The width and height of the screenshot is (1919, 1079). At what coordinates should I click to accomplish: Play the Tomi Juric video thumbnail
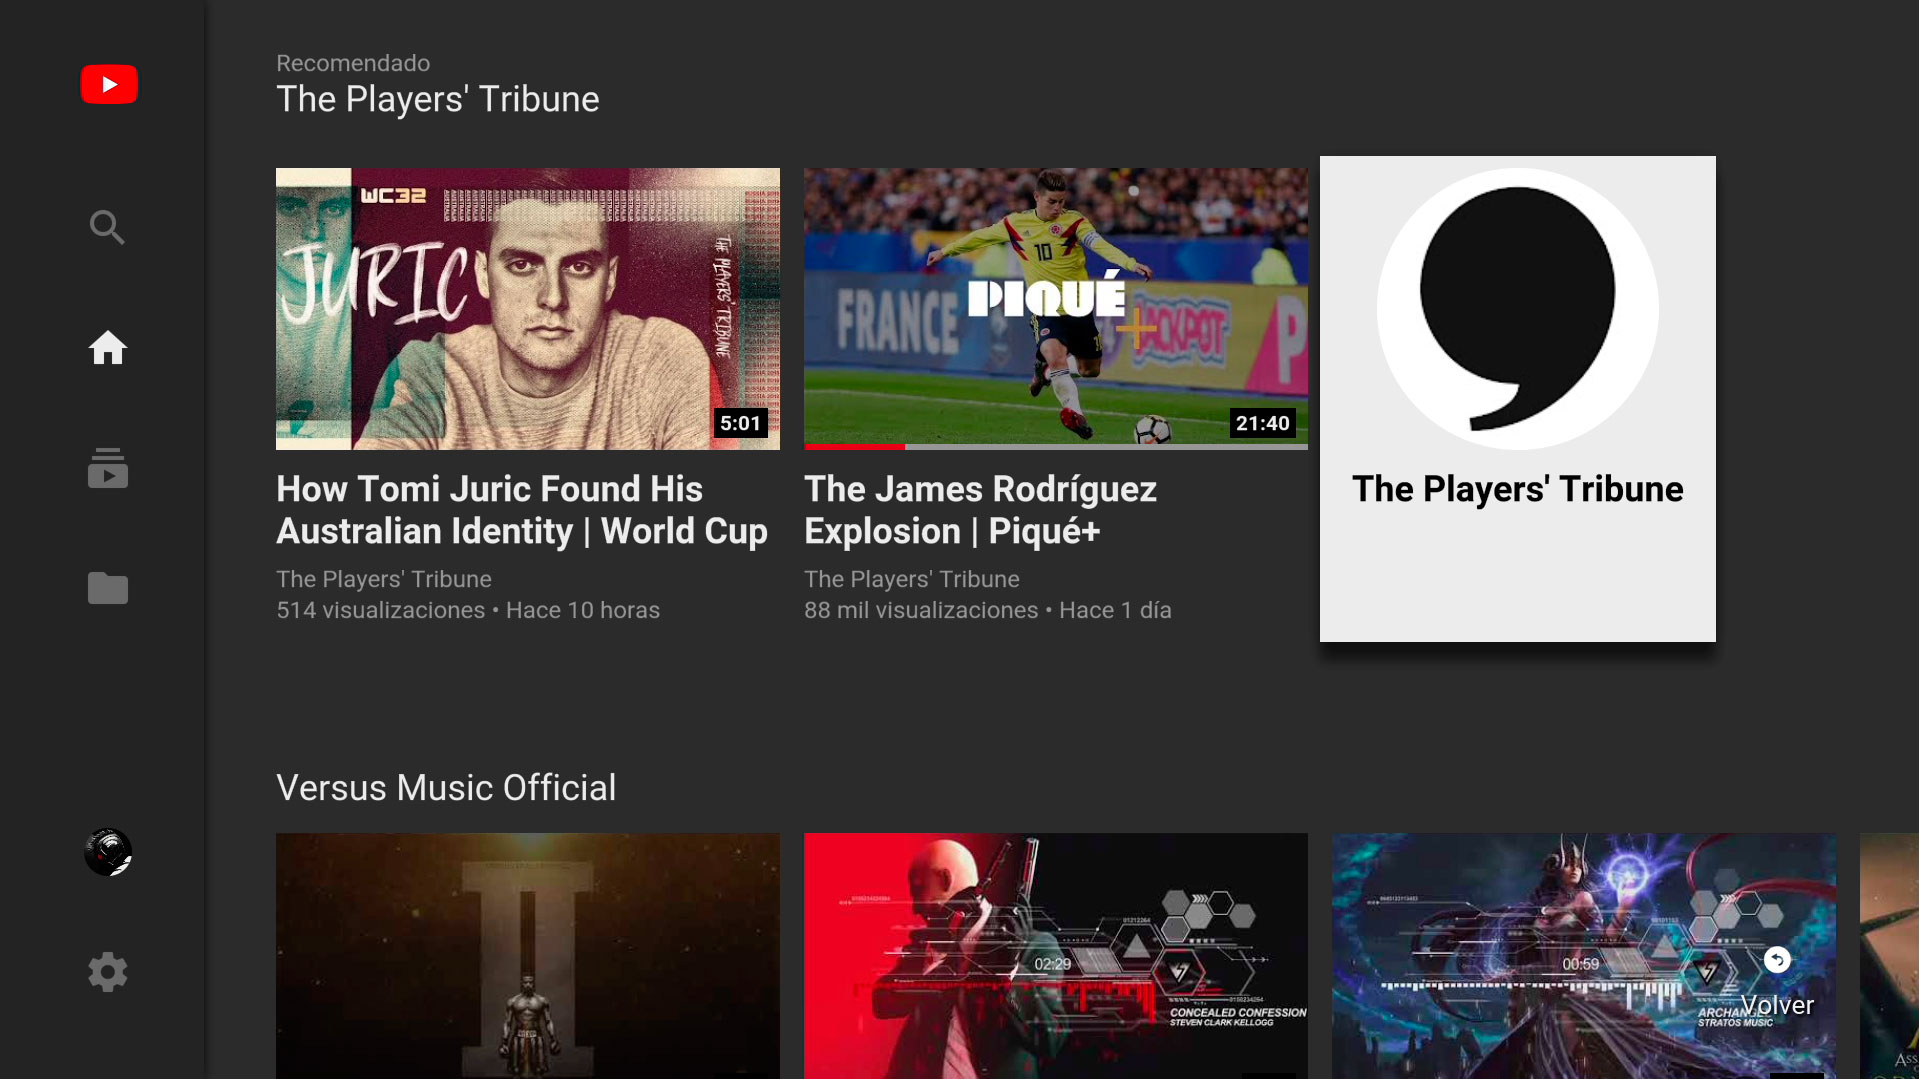528,309
